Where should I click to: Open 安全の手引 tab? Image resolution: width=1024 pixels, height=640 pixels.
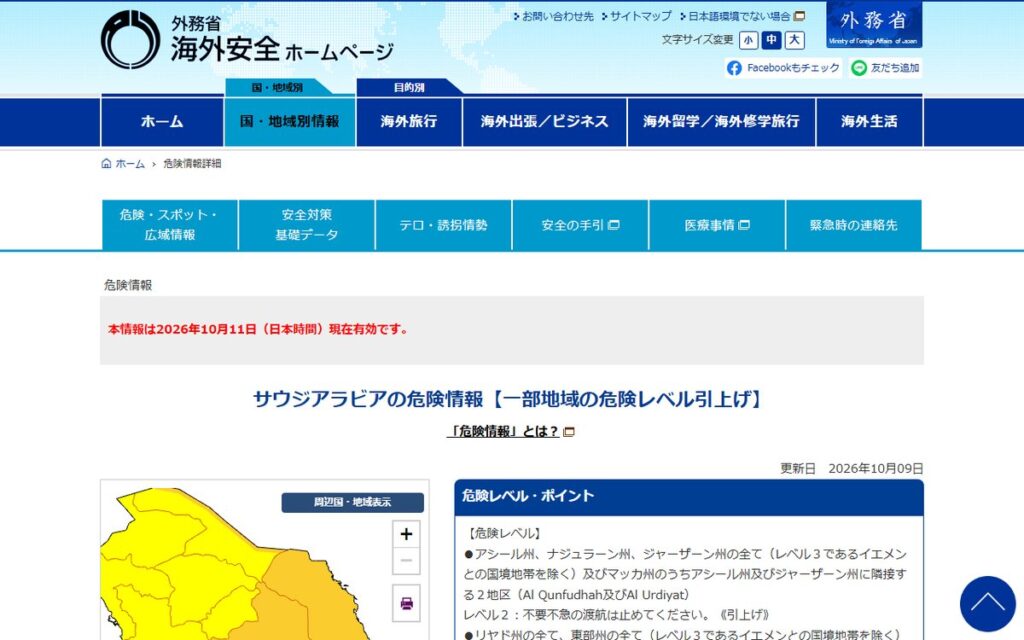581,225
